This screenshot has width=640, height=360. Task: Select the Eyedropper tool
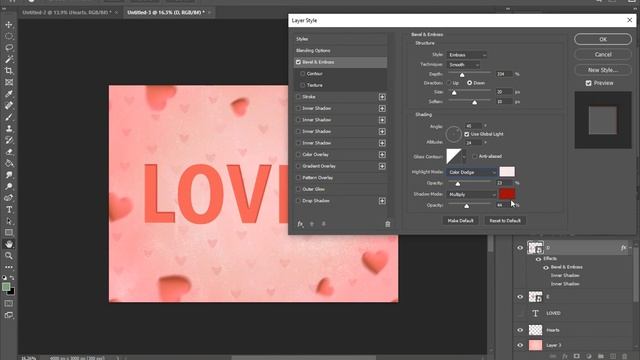9,94
